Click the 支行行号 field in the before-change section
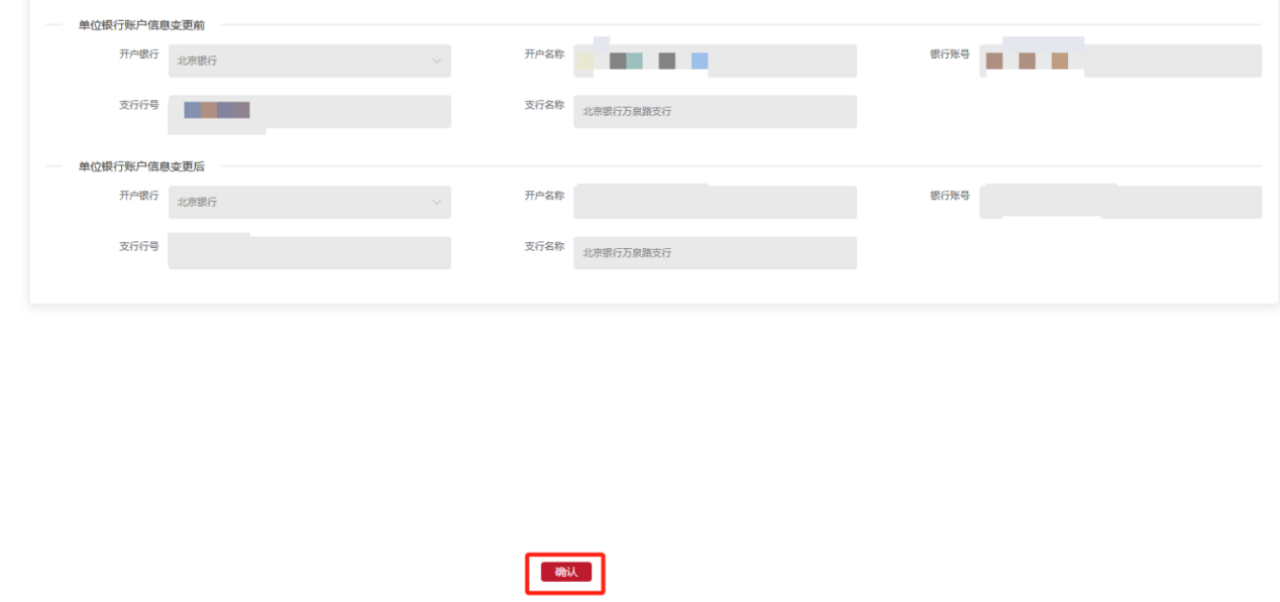Viewport: 1280px width, 602px height. click(x=308, y=111)
